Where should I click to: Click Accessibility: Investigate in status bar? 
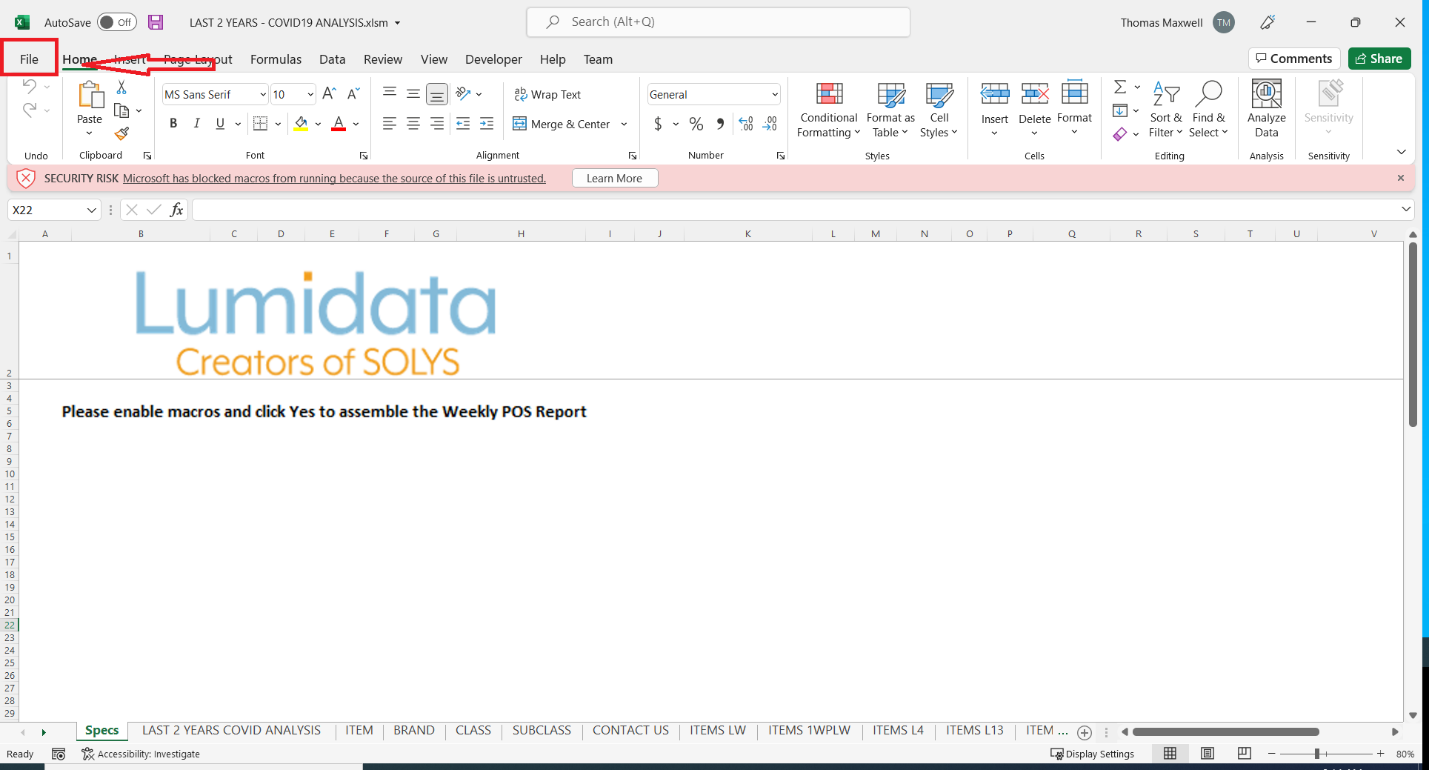(x=141, y=754)
